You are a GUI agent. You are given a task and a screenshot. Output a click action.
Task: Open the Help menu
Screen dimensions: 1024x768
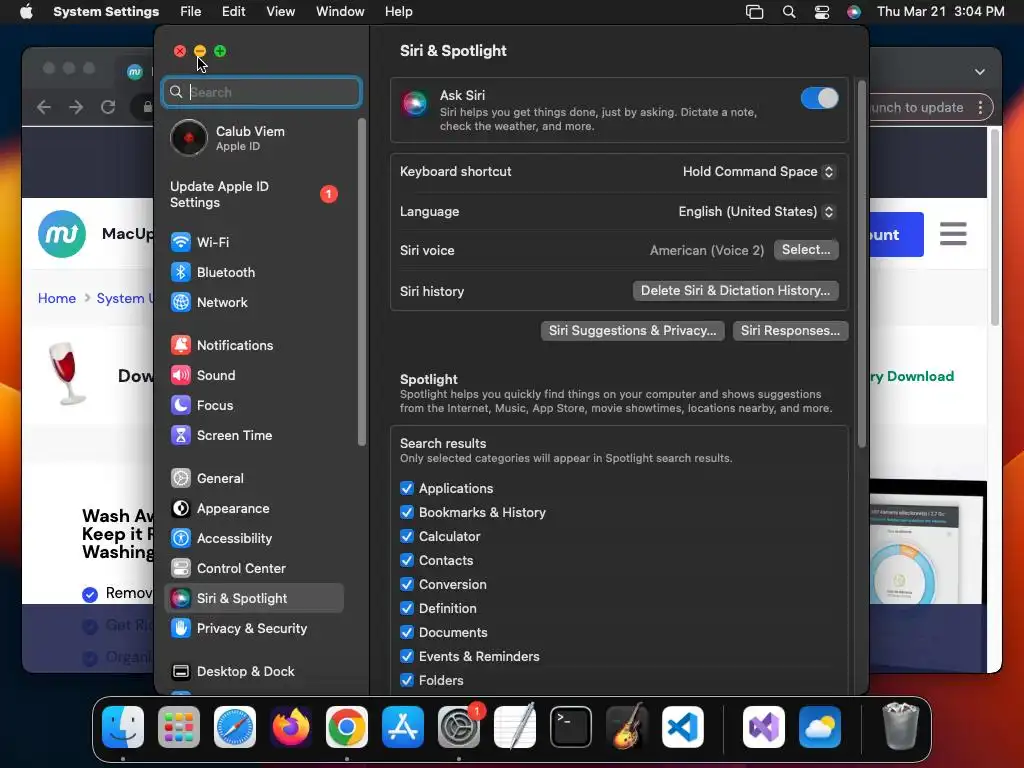(x=398, y=12)
